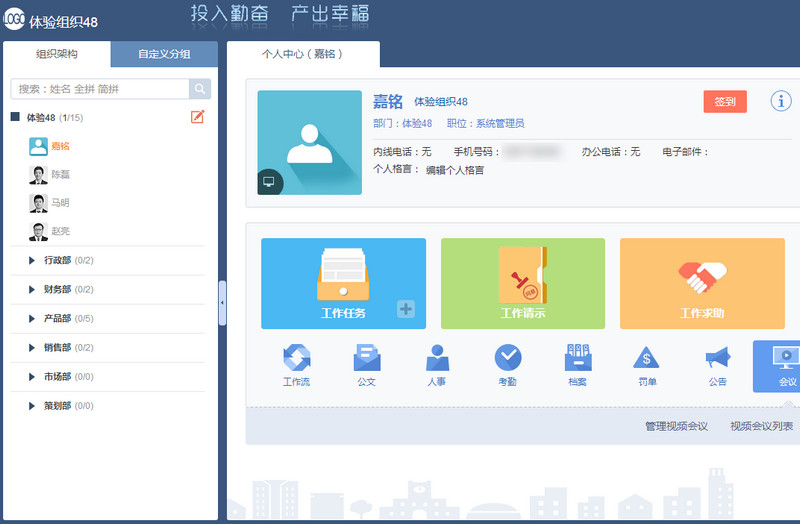The height and width of the screenshot is (524, 800).
Task: Click the info icon next to 签到
Action: point(780,101)
